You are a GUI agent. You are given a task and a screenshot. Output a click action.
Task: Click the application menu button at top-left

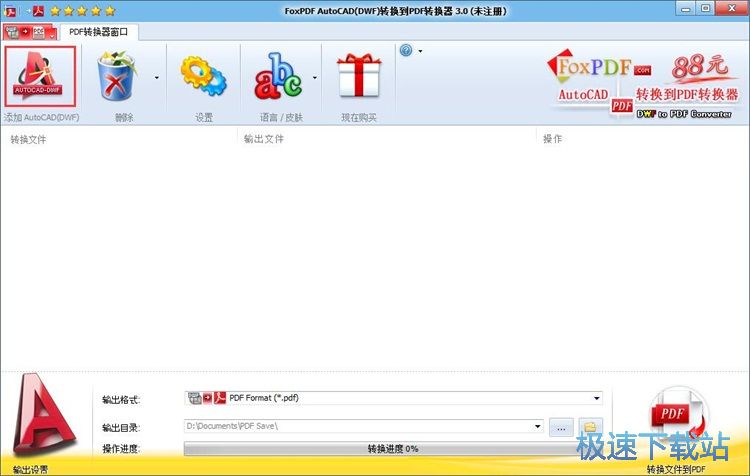[30, 32]
